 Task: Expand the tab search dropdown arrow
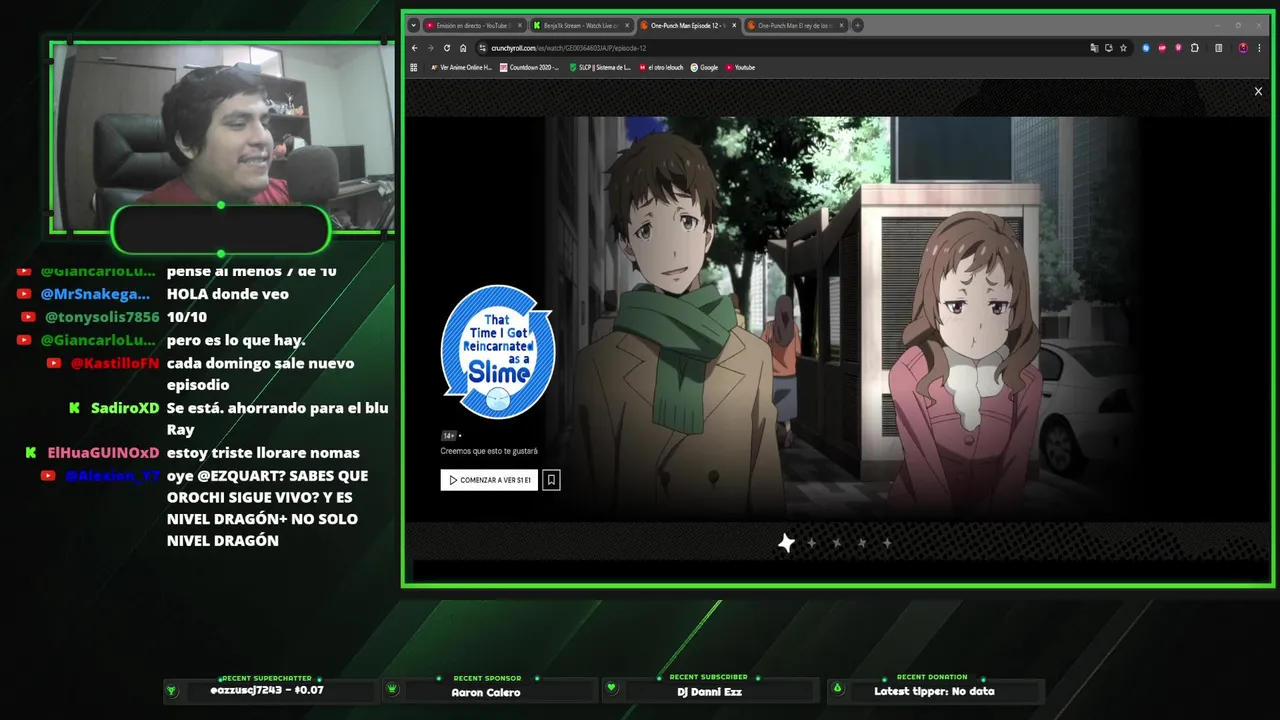coord(414,25)
